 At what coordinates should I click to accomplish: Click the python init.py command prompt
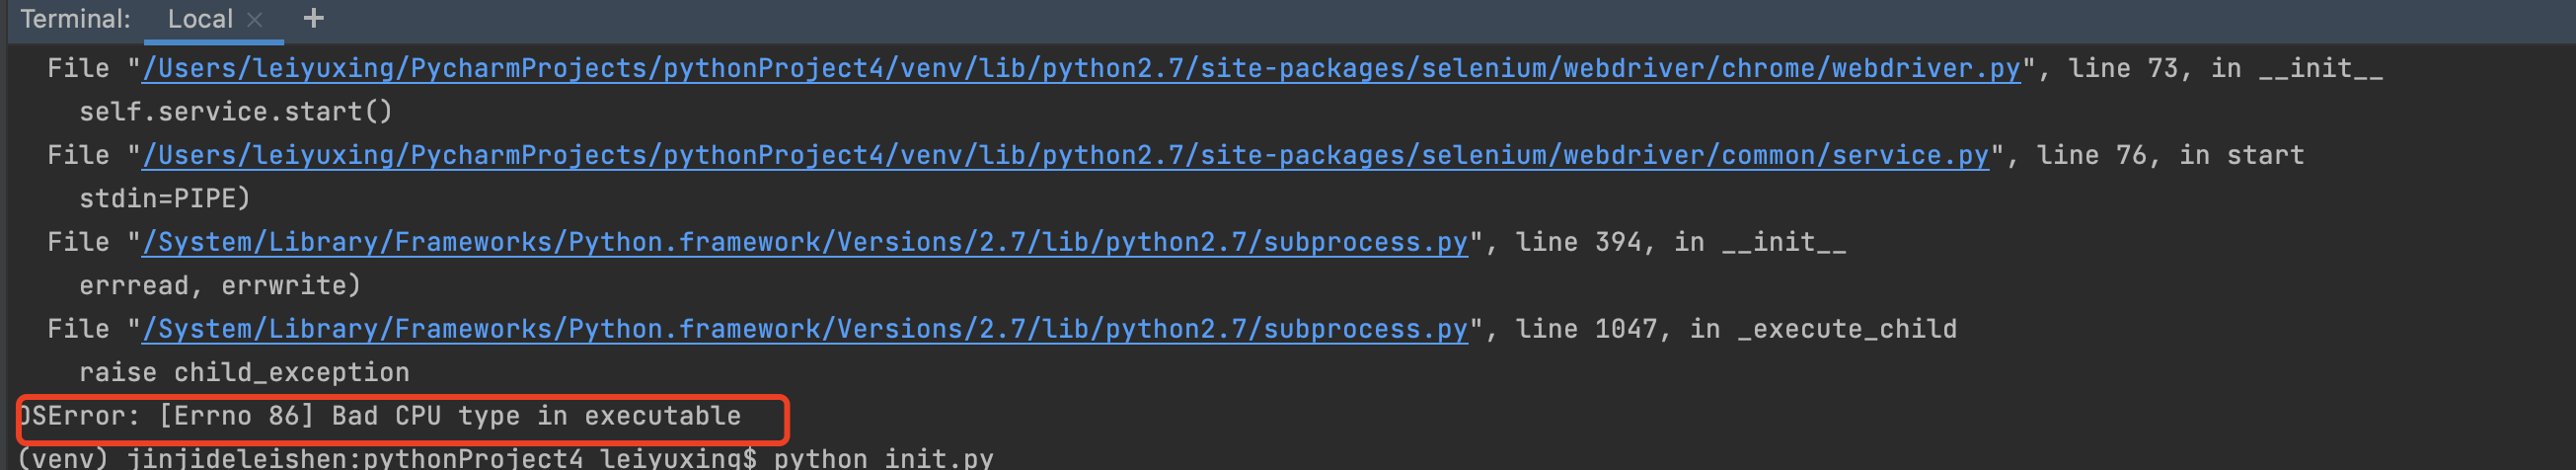883,459
